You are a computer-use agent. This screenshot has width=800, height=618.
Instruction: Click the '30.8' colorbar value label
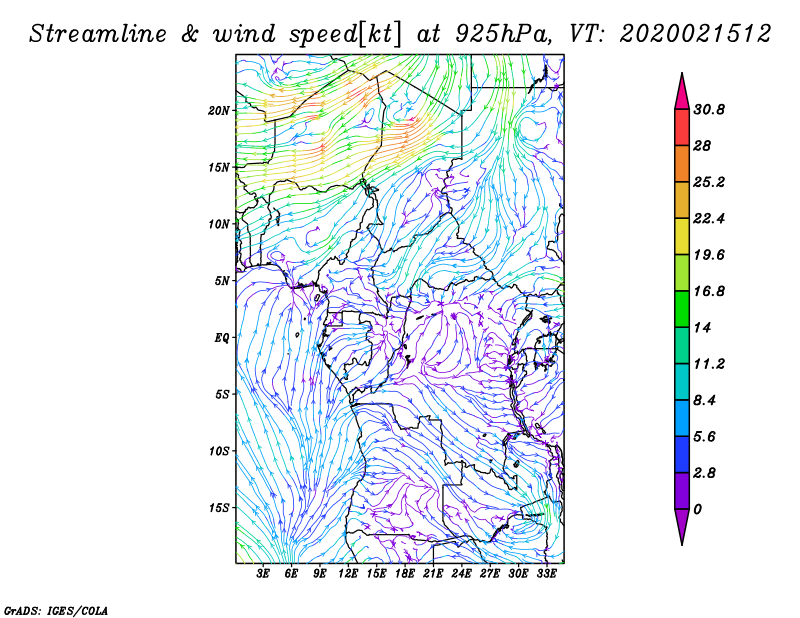coord(708,110)
